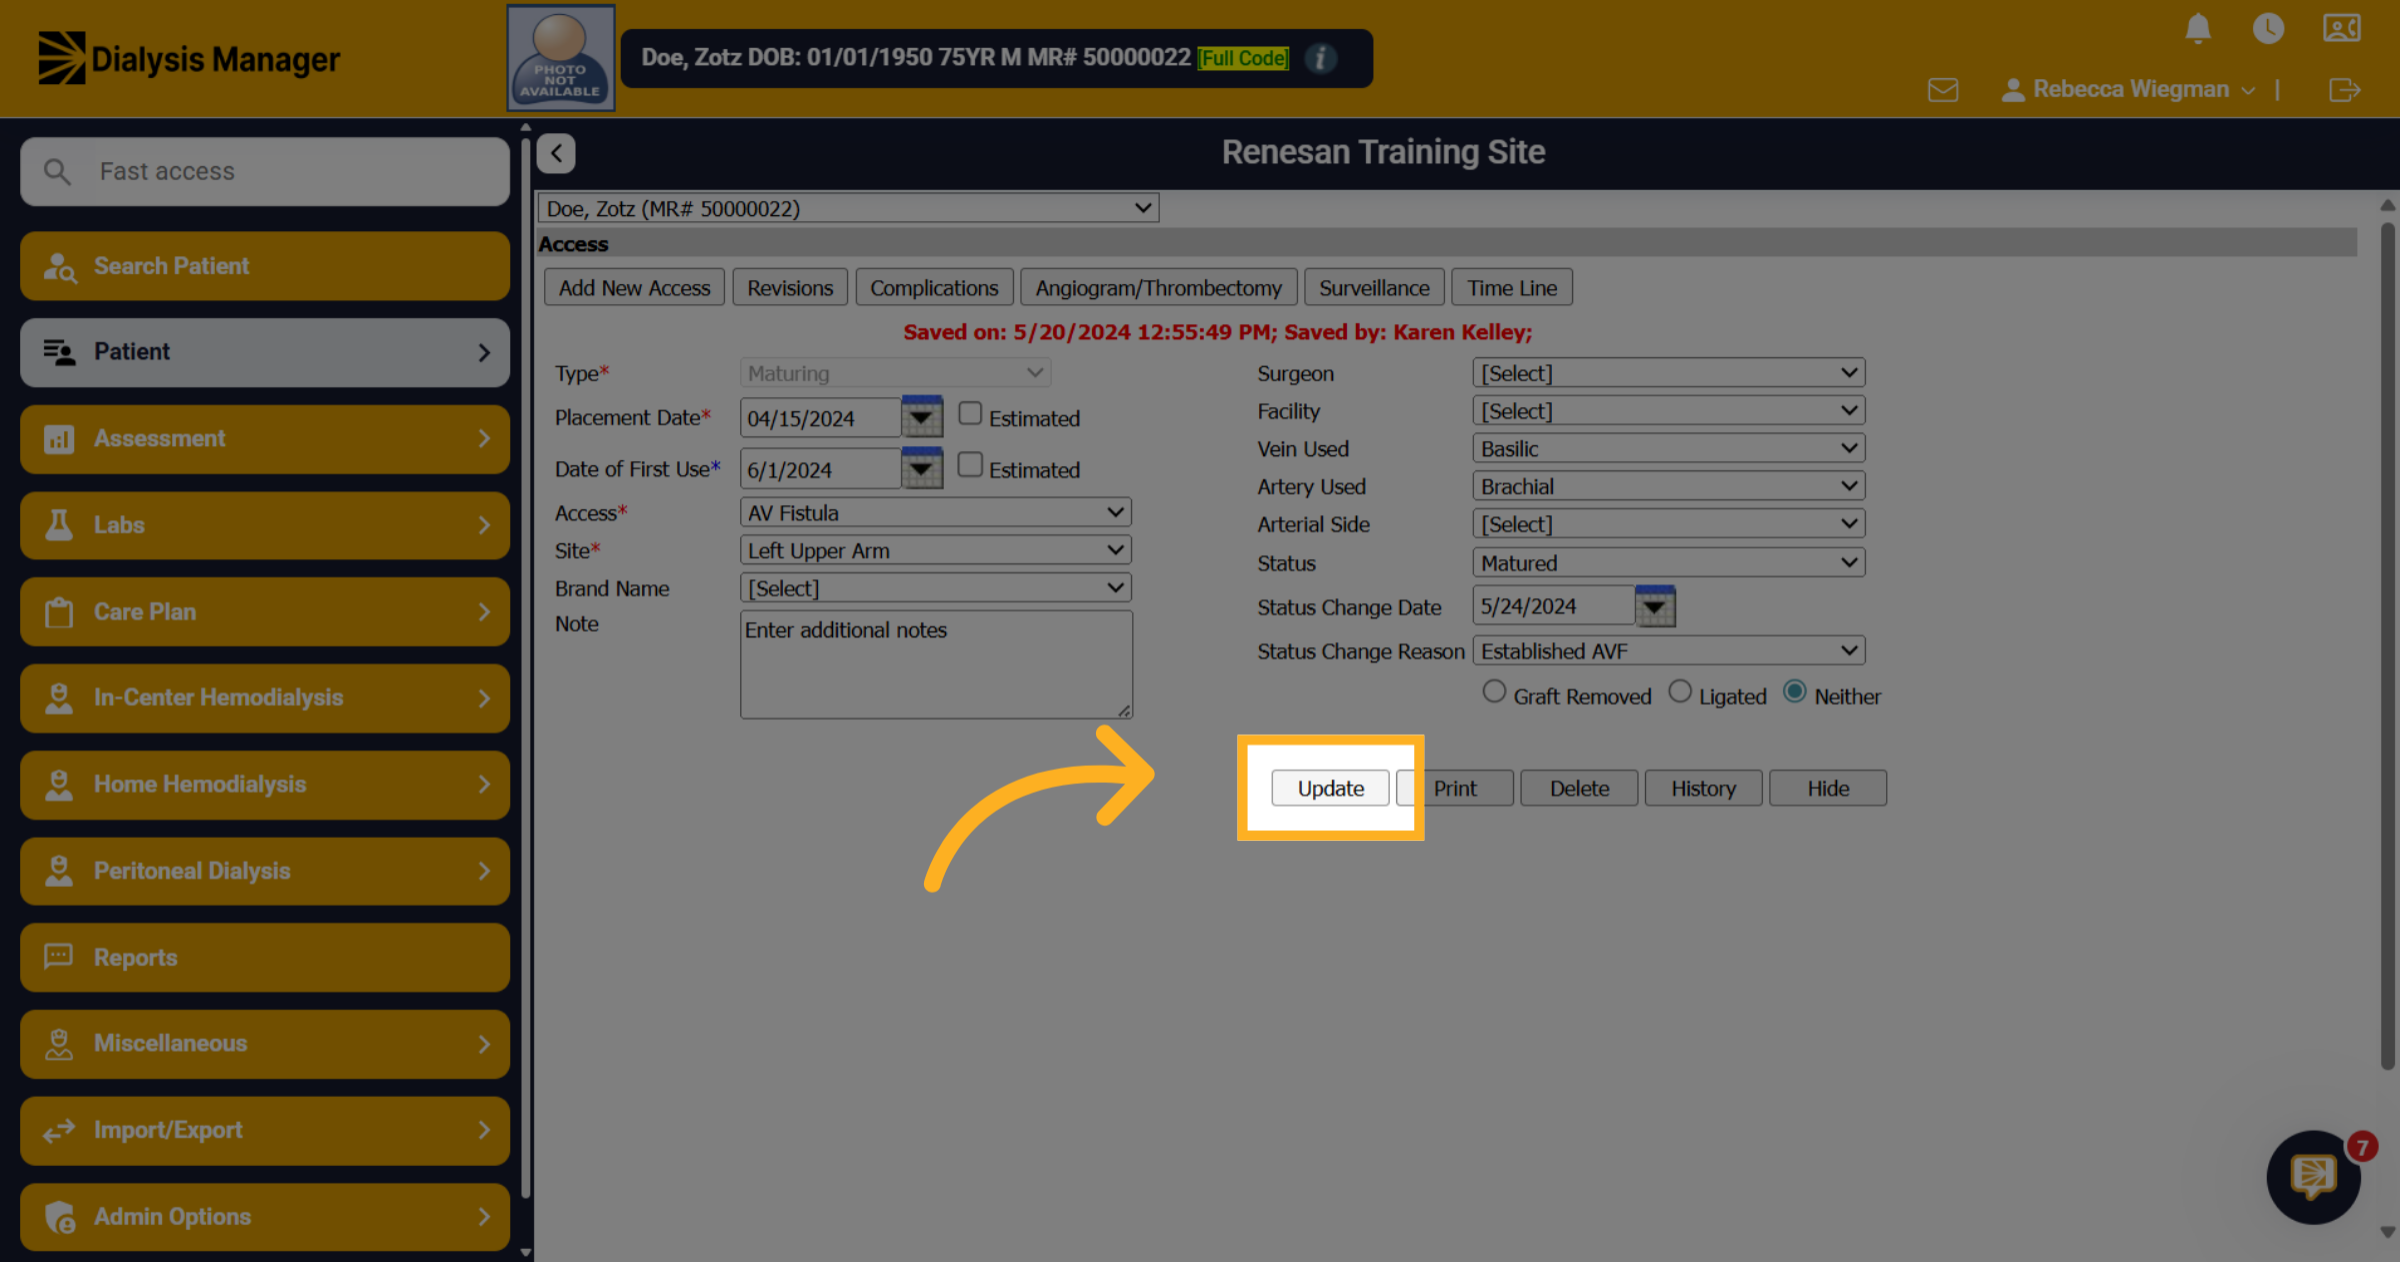Image resolution: width=2400 pixels, height=1262 pixels.
Task: Click the Delete button
Action: [x=1579, y=788]
